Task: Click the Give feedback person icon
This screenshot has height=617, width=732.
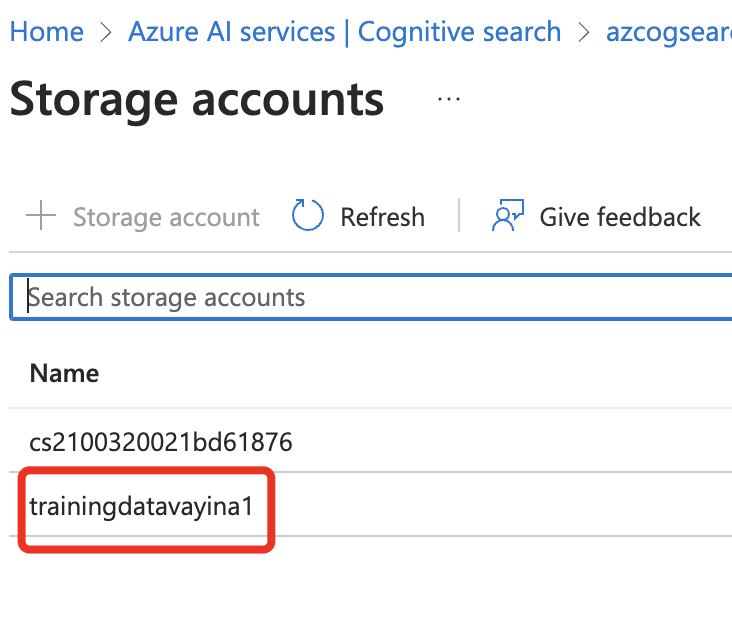Action: click(x=507, y=215)
